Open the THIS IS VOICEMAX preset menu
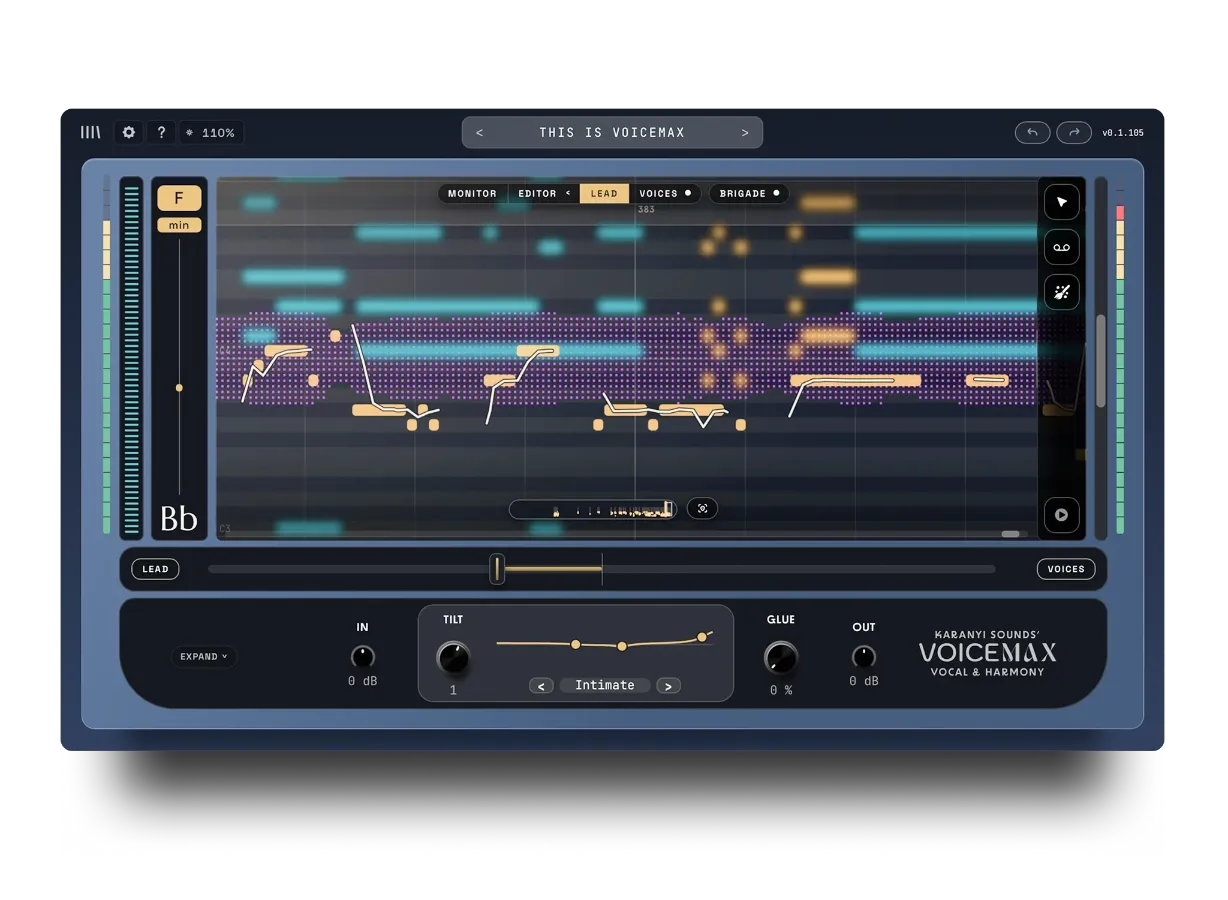The image size is (1228, 900). point(612,132)
